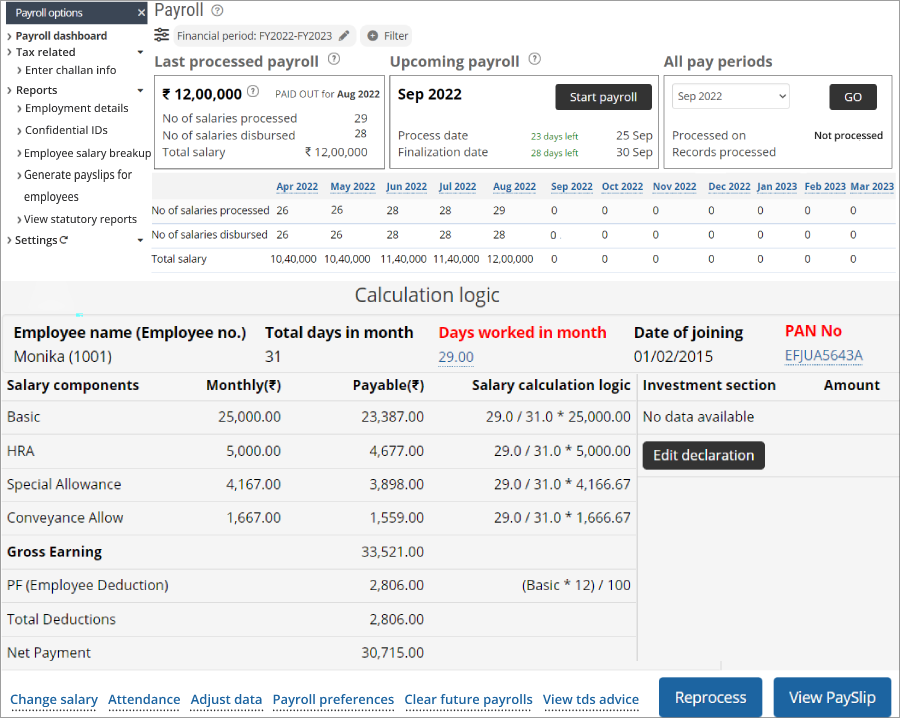Viewport: 900px width, 718px height.
Task: Click 'No data available' investment text
Action: tap(698, 417)
